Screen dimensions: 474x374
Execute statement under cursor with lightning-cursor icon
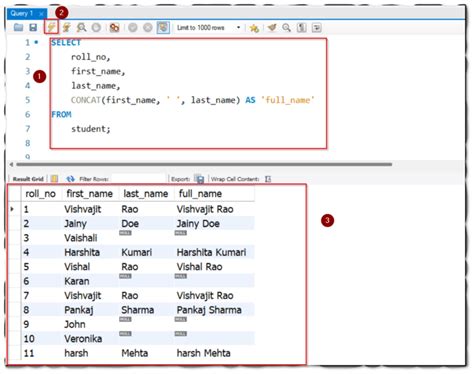click(67, 27)
